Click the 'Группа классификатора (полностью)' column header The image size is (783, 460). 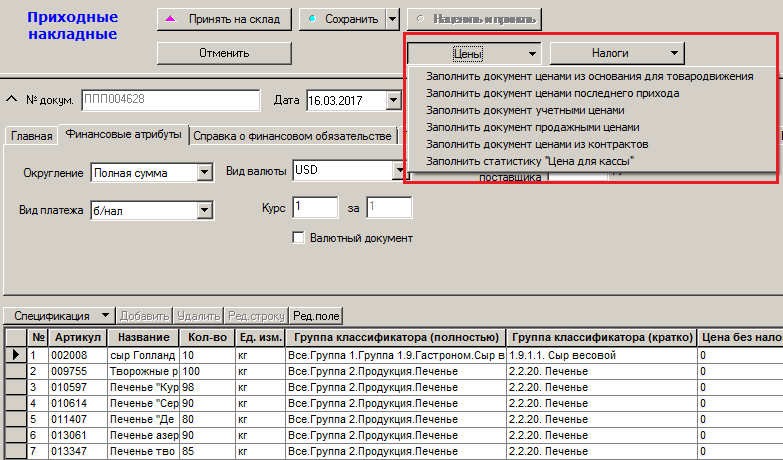[x=396, y=338]
